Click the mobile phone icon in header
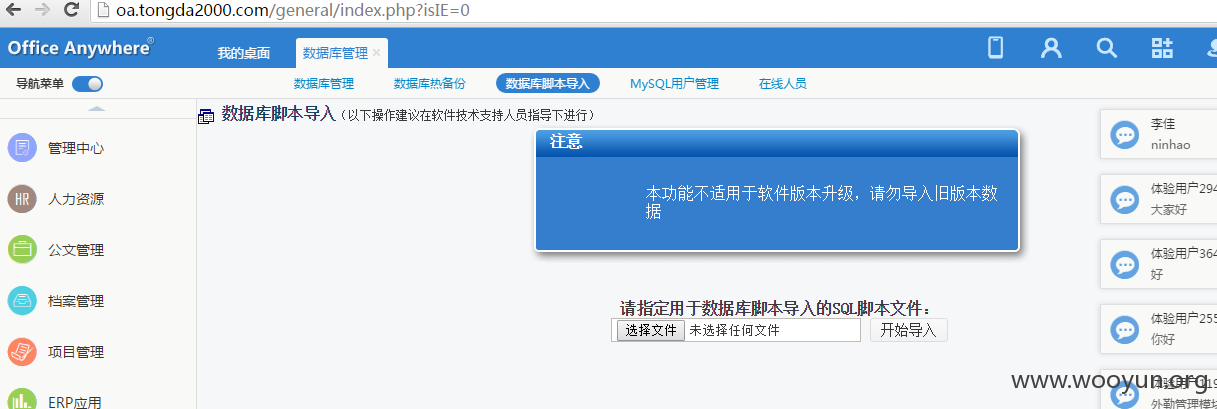This screenshot has height=409, width=1217. point(995,48)
